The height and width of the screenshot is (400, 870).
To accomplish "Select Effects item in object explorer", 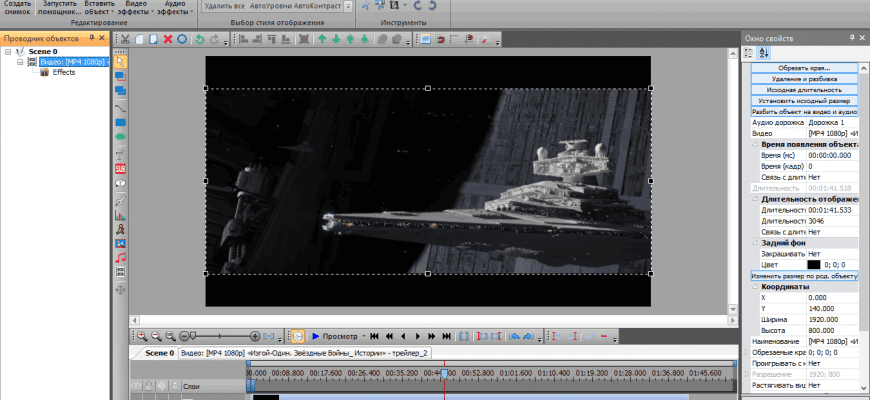I will [x=64, y=72].
